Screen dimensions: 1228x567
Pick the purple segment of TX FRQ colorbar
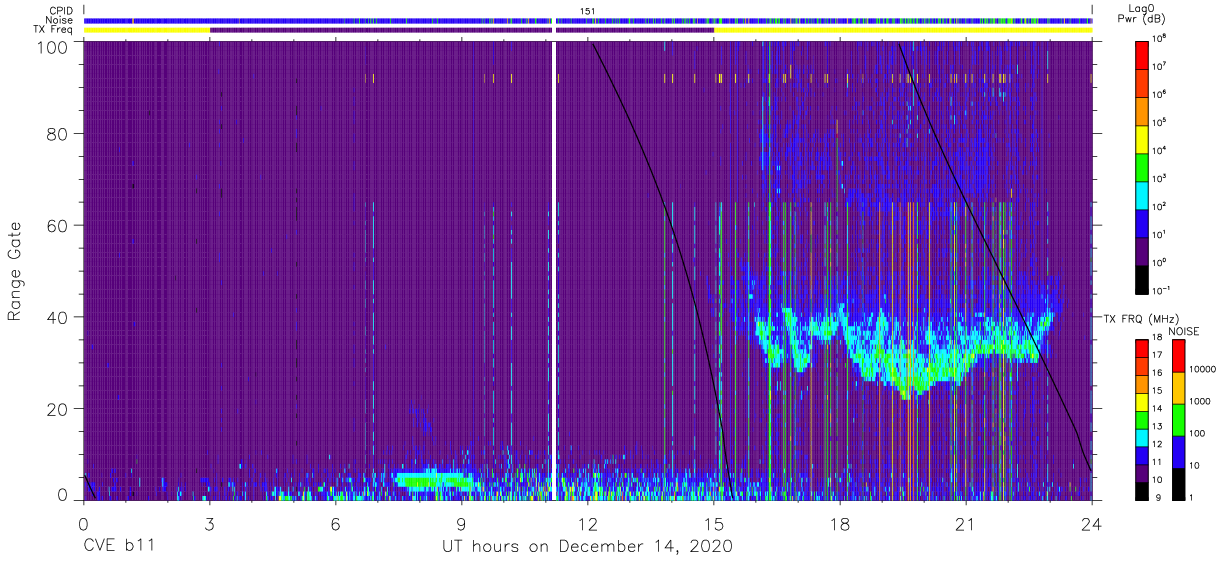click(x=1143, y=472)
